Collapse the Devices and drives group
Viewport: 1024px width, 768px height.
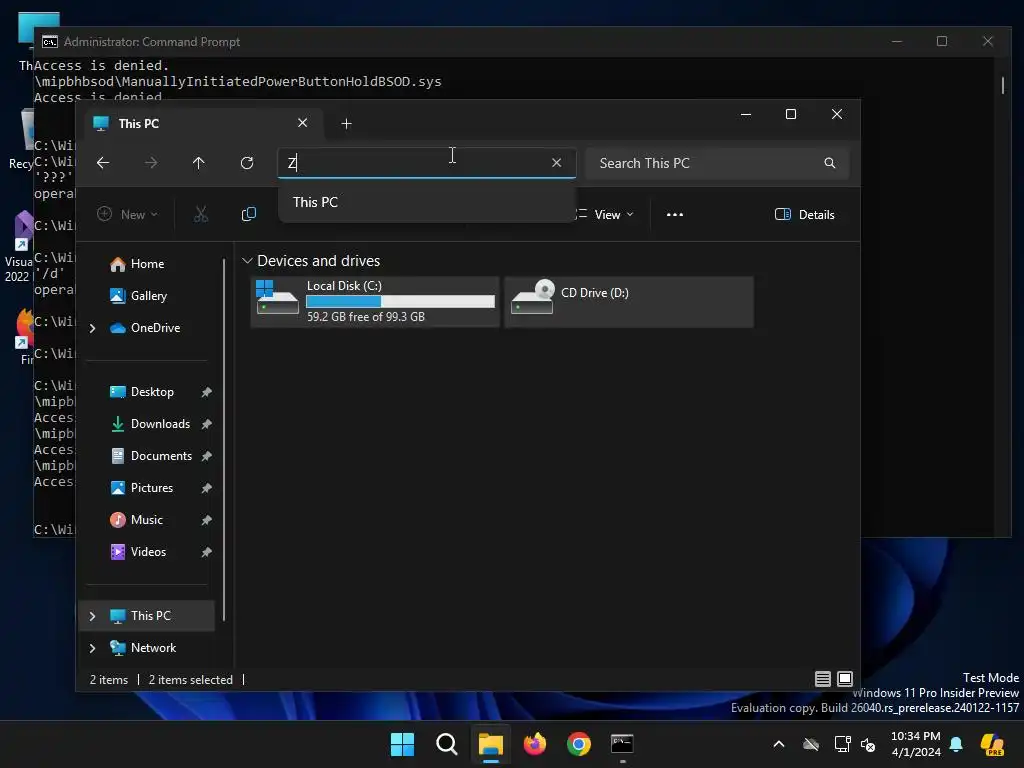tap(248, 261)
